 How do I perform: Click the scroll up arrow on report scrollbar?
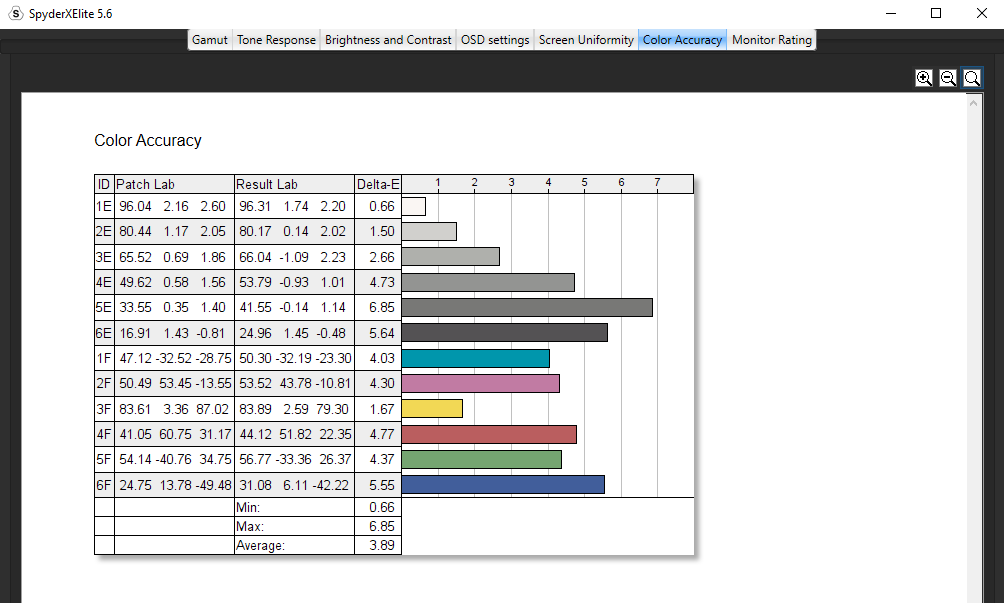[x=975, y=102]
